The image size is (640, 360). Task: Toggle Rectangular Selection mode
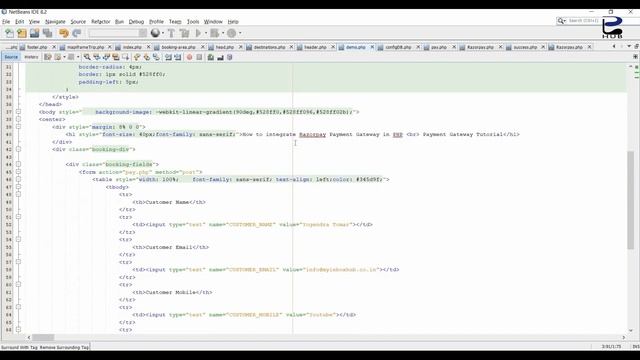coord(125,58)
